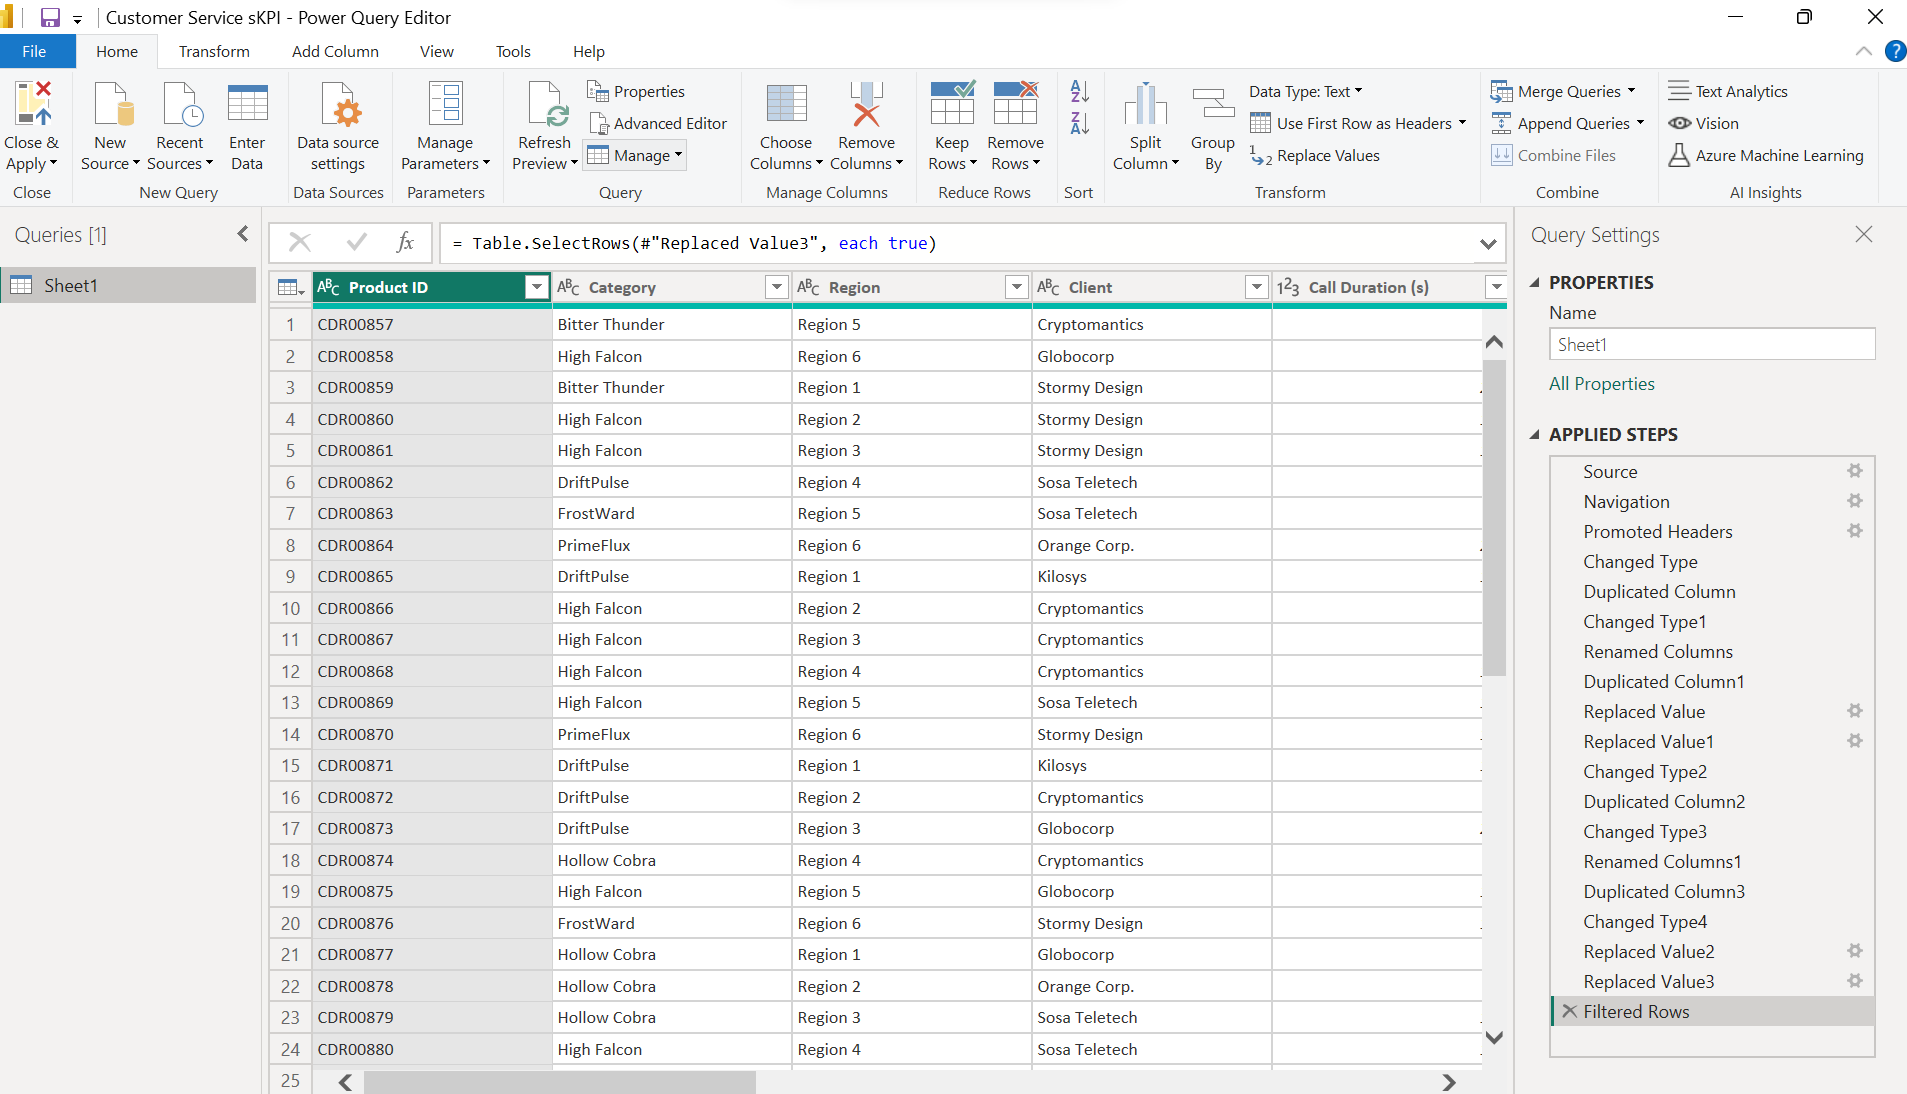Click the fx function button in formula bar
Screen dimensions: 1907x1094
coord(405,242)
